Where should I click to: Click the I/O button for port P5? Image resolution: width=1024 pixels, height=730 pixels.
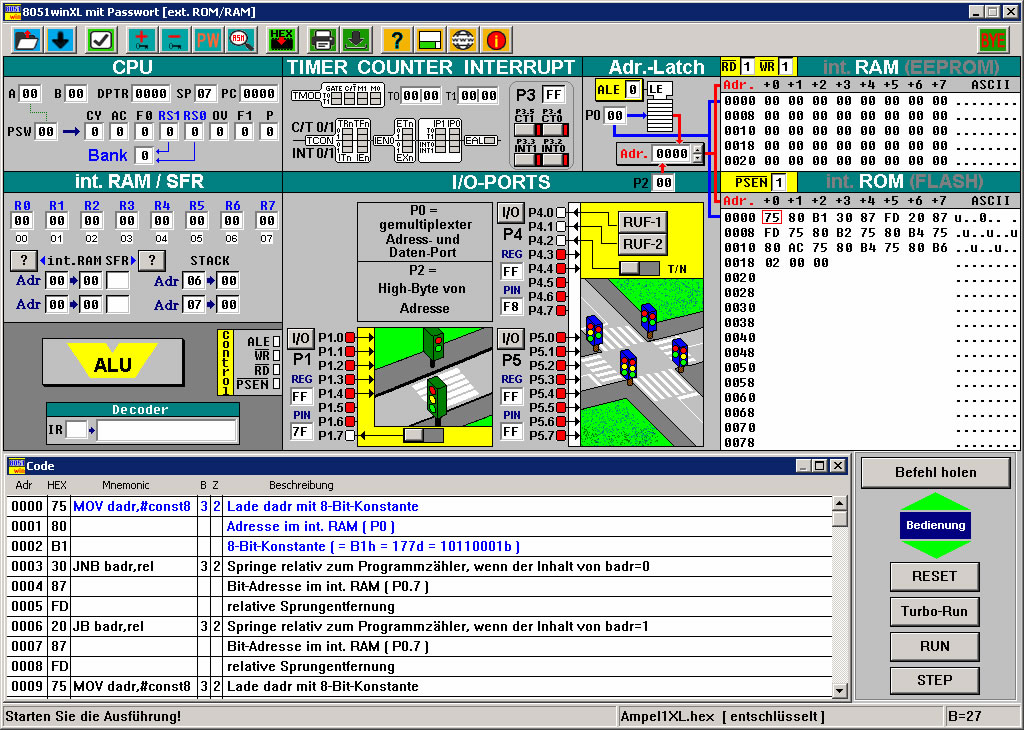(511, 338)
